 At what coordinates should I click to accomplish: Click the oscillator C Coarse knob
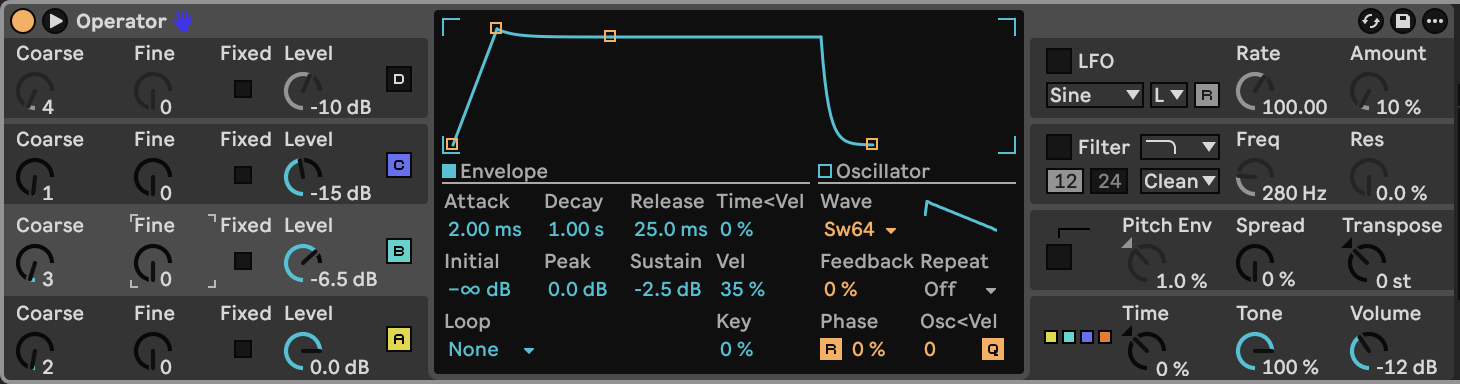tap(36, 177)
